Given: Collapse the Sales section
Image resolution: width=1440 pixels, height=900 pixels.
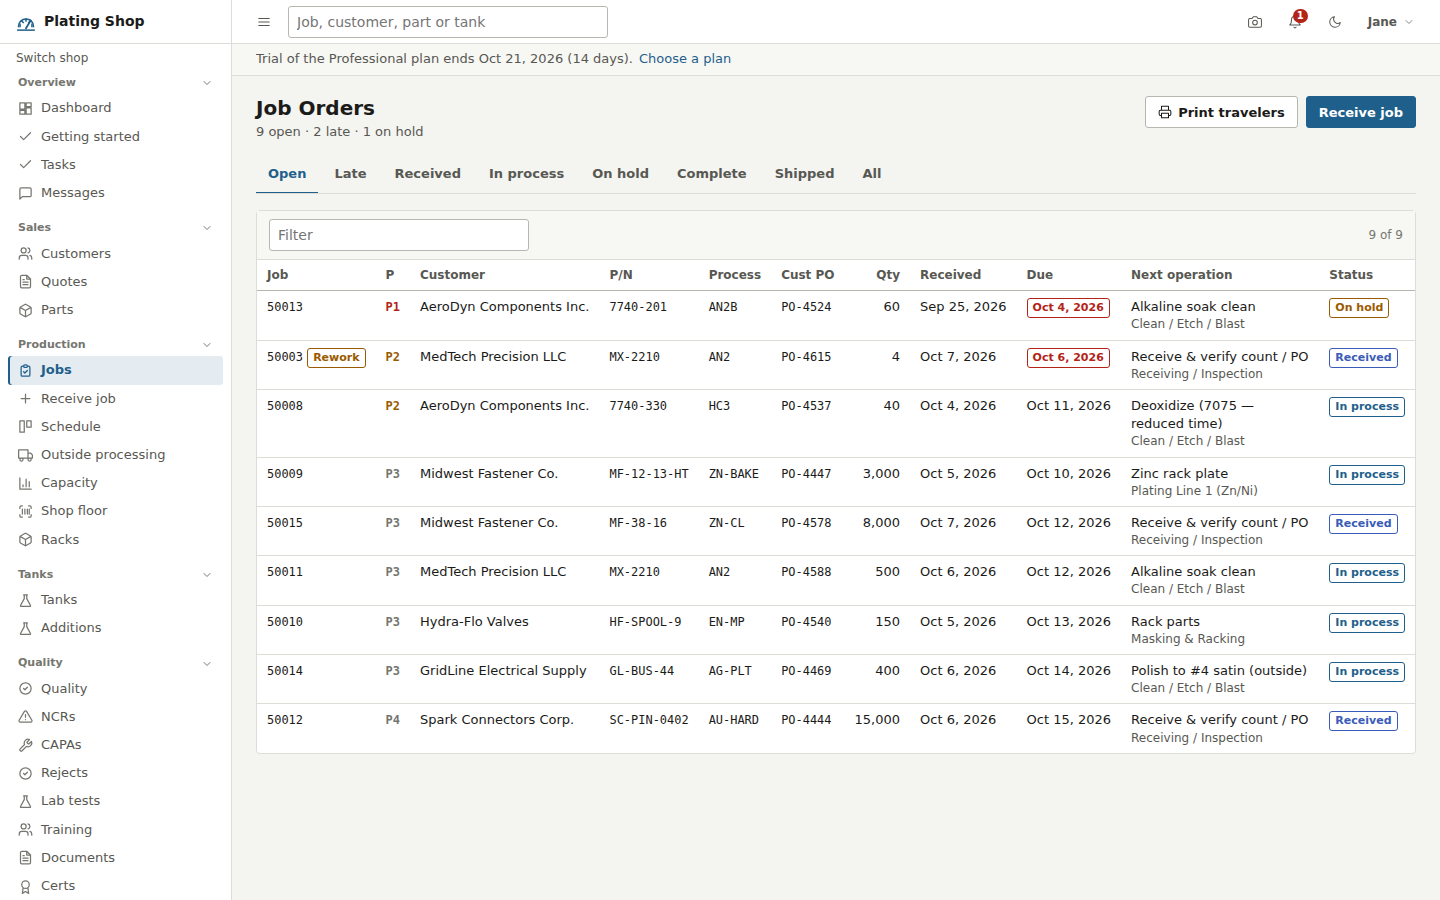Looking at the screenshot, I should click(115, 228).
